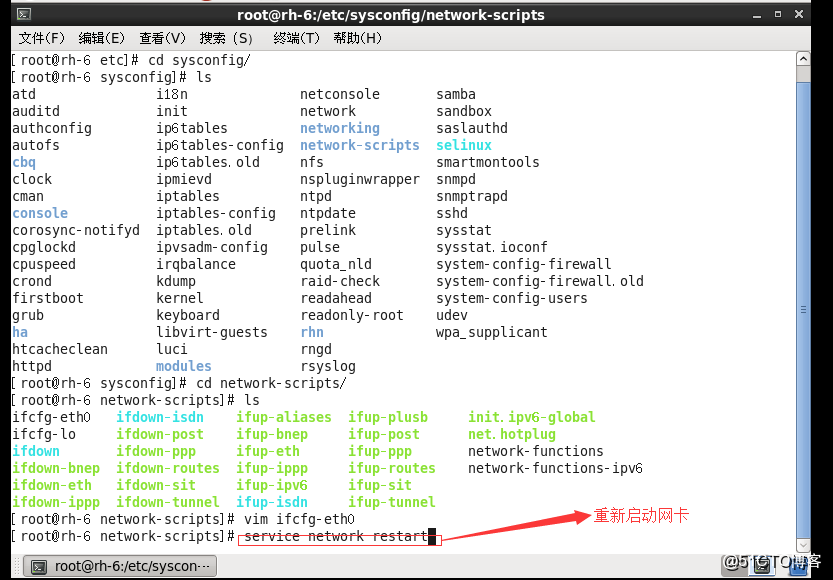
Task: Click the 'ifcfg-lo' file name
Action: pyautogui.click(x=44, y=434)
